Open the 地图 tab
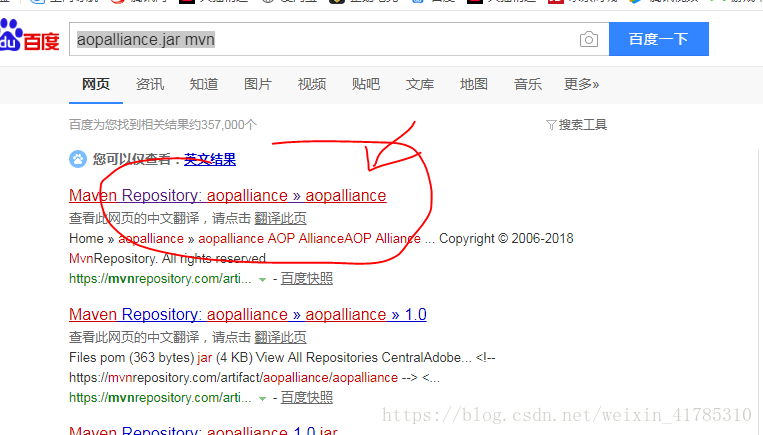Viewport: 763px width, 435px height. click(x=474, y=84)
